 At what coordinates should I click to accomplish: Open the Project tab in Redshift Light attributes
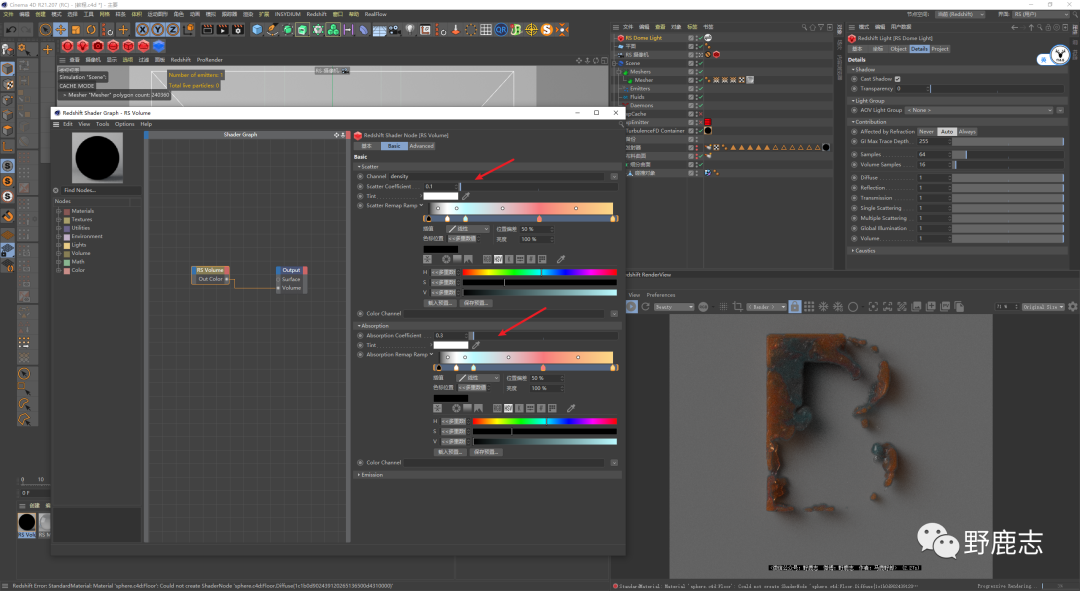(x=940, y=49)
